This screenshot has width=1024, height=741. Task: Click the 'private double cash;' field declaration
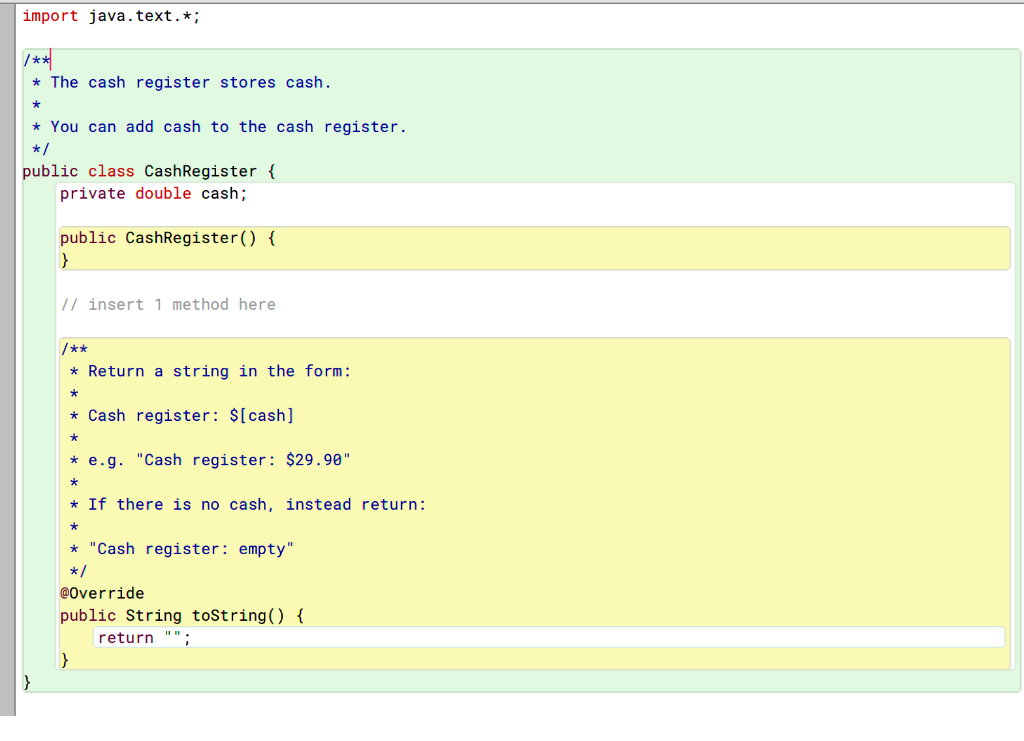tap(153, 194)
